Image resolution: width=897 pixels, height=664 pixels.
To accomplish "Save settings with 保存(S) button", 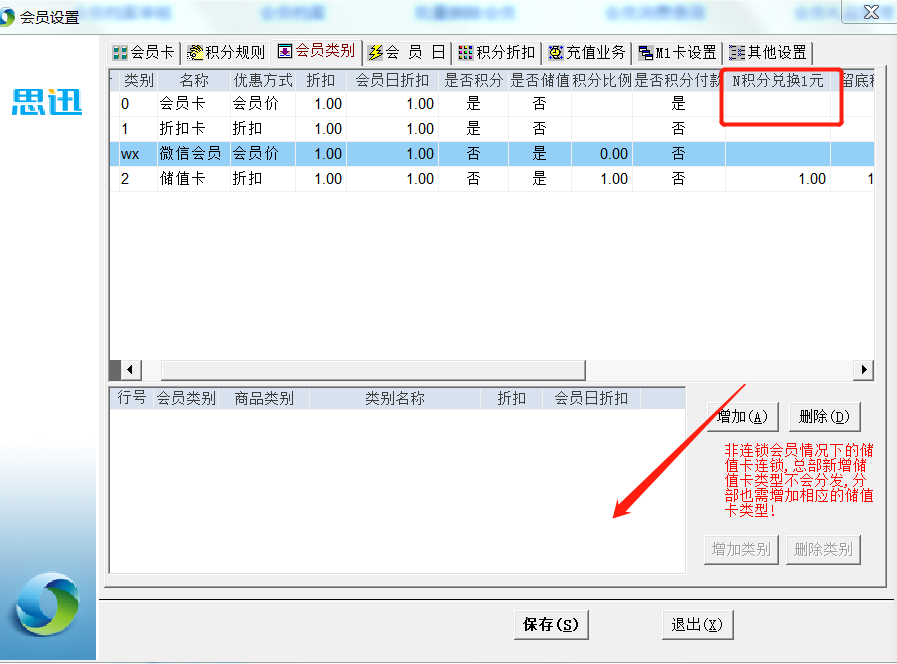I will click(550, 624).
